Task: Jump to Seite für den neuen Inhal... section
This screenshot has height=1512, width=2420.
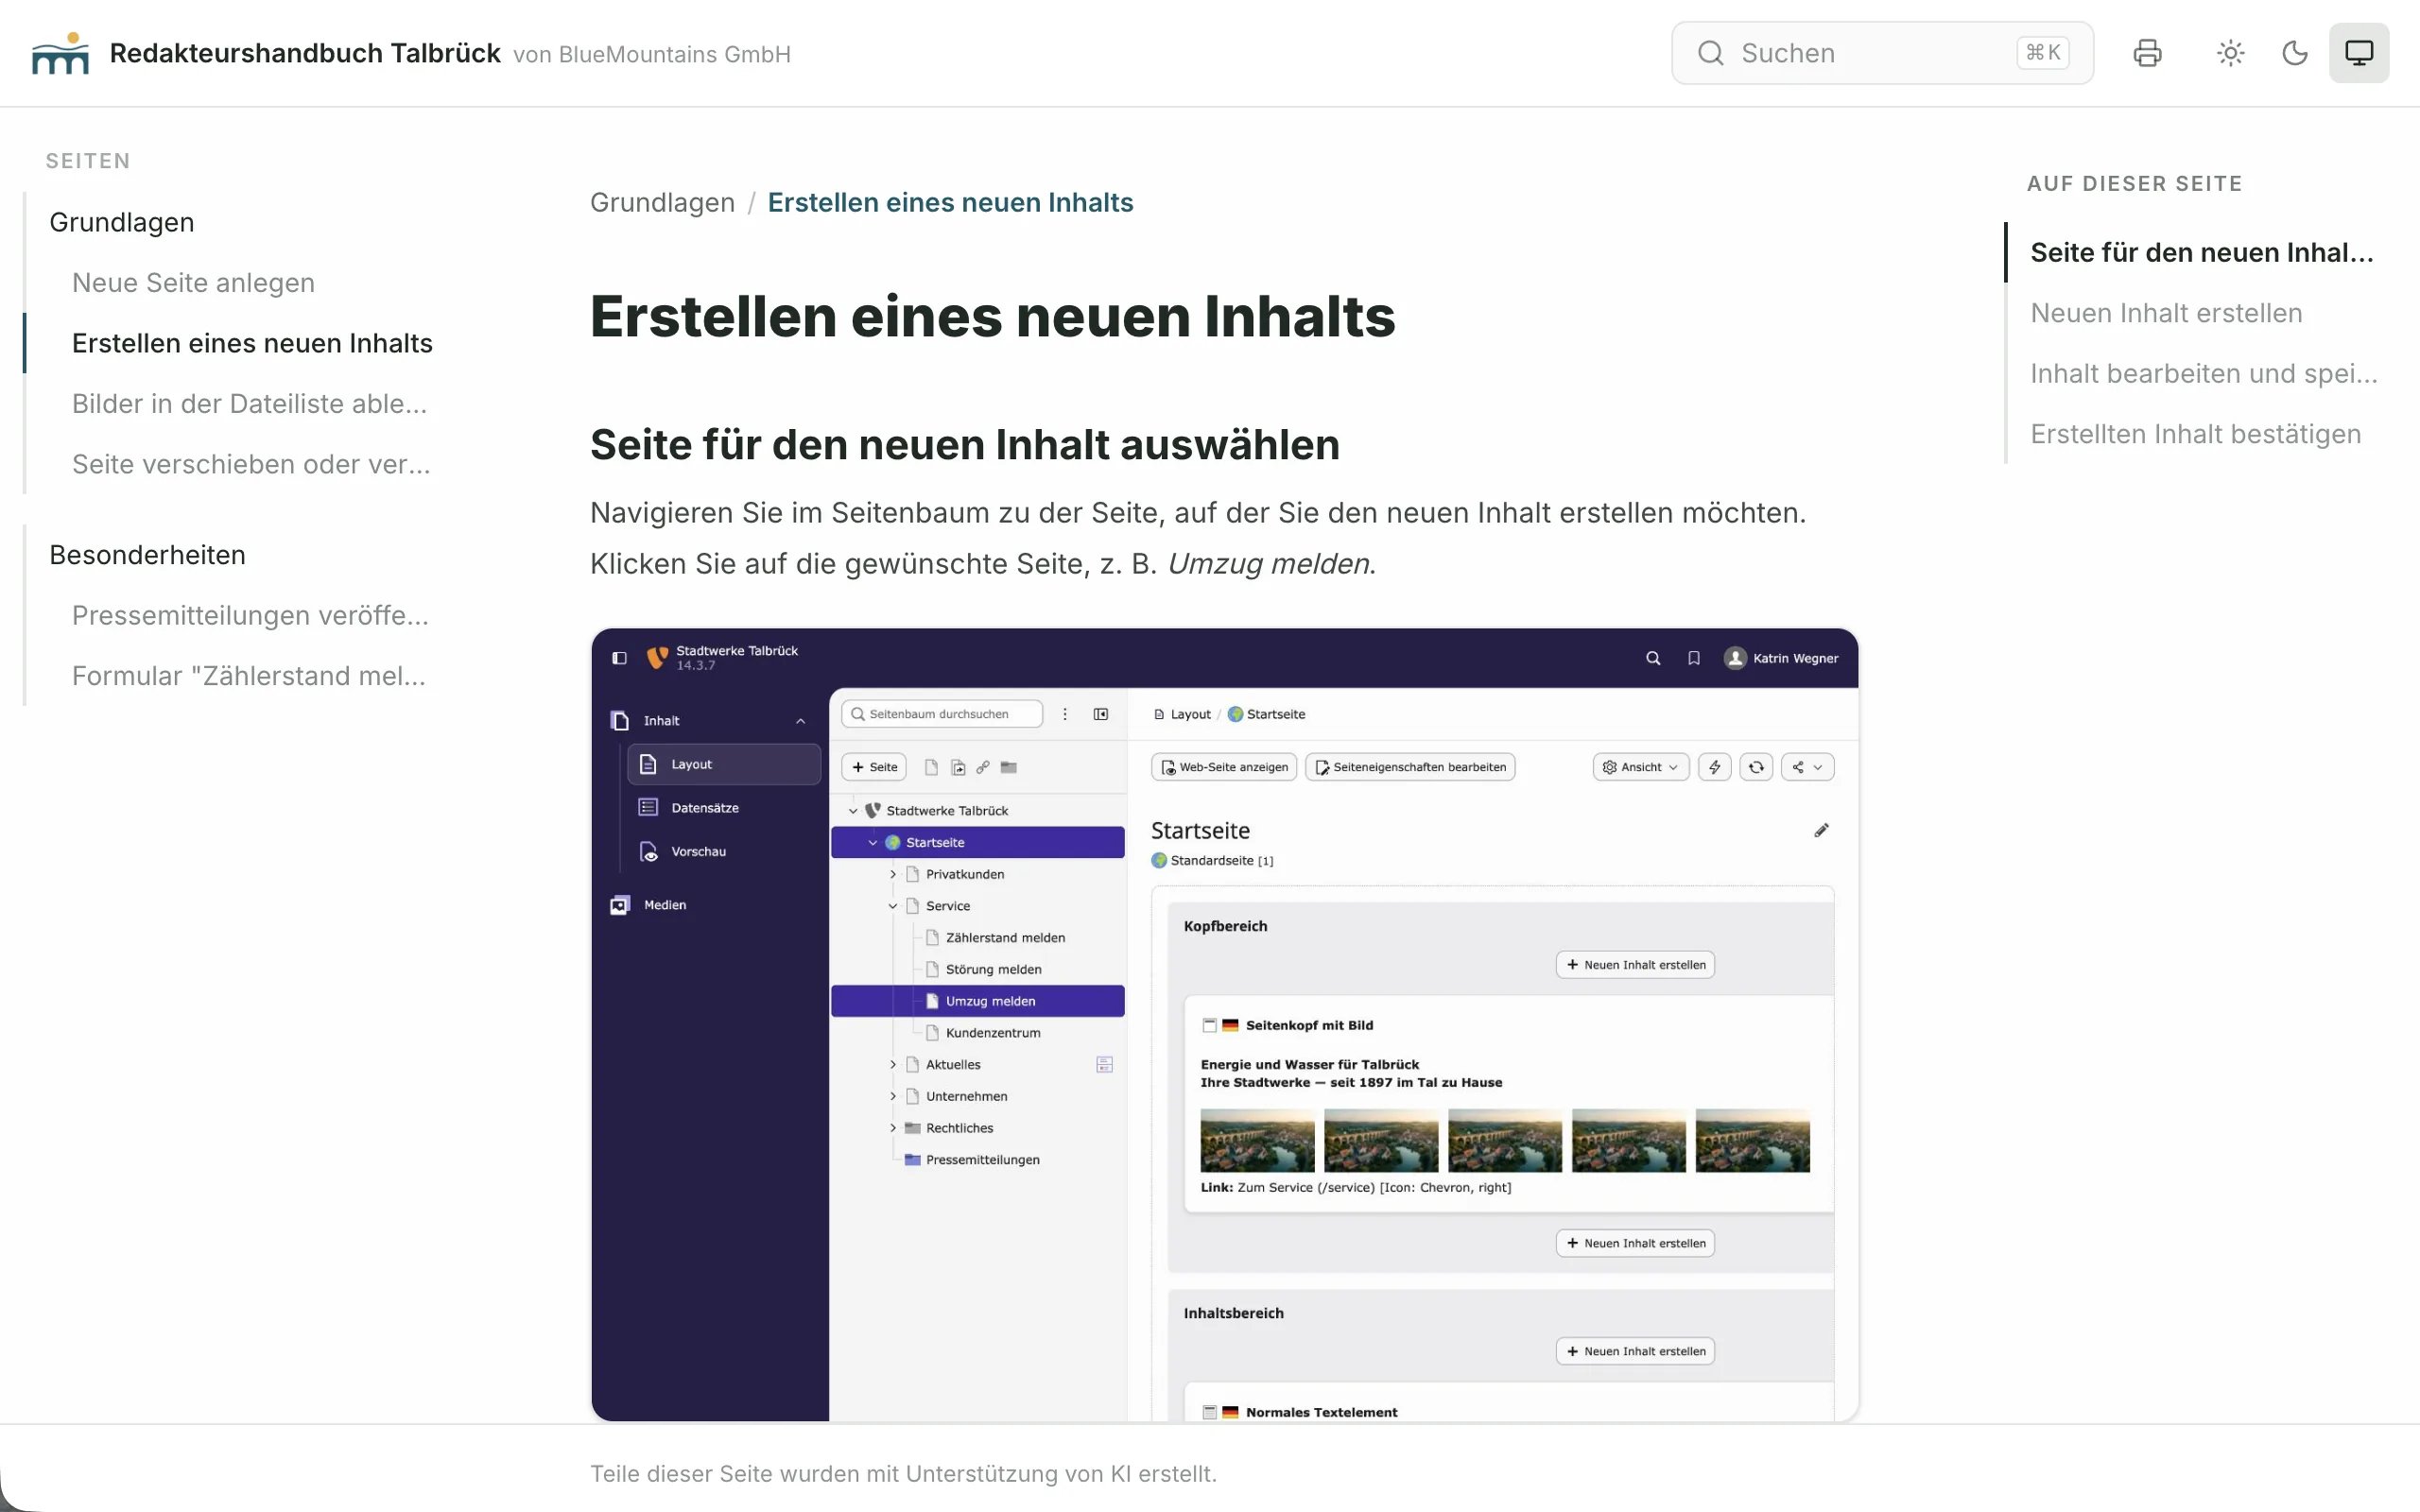Action: [2201, 253]
